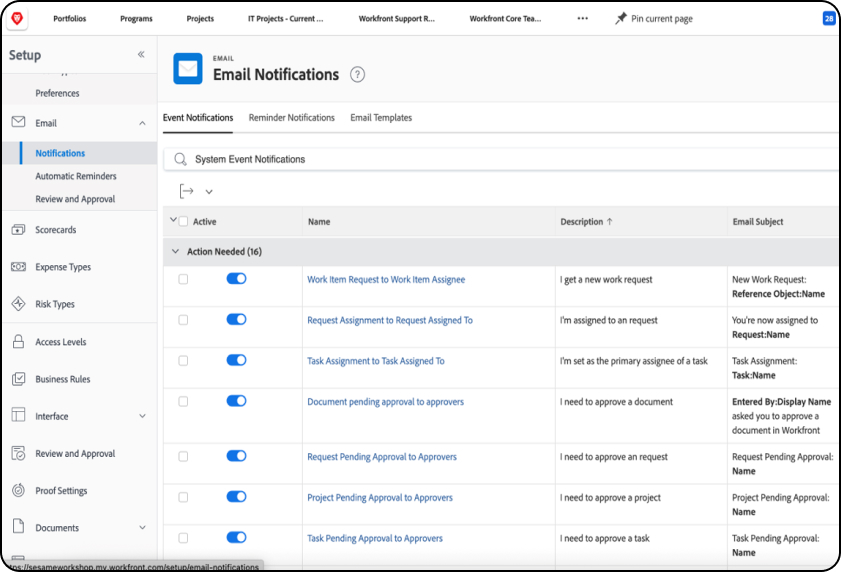Open the header select-all dropdown chevron
The height and width of the screenshot is (572, 841).
173,219
